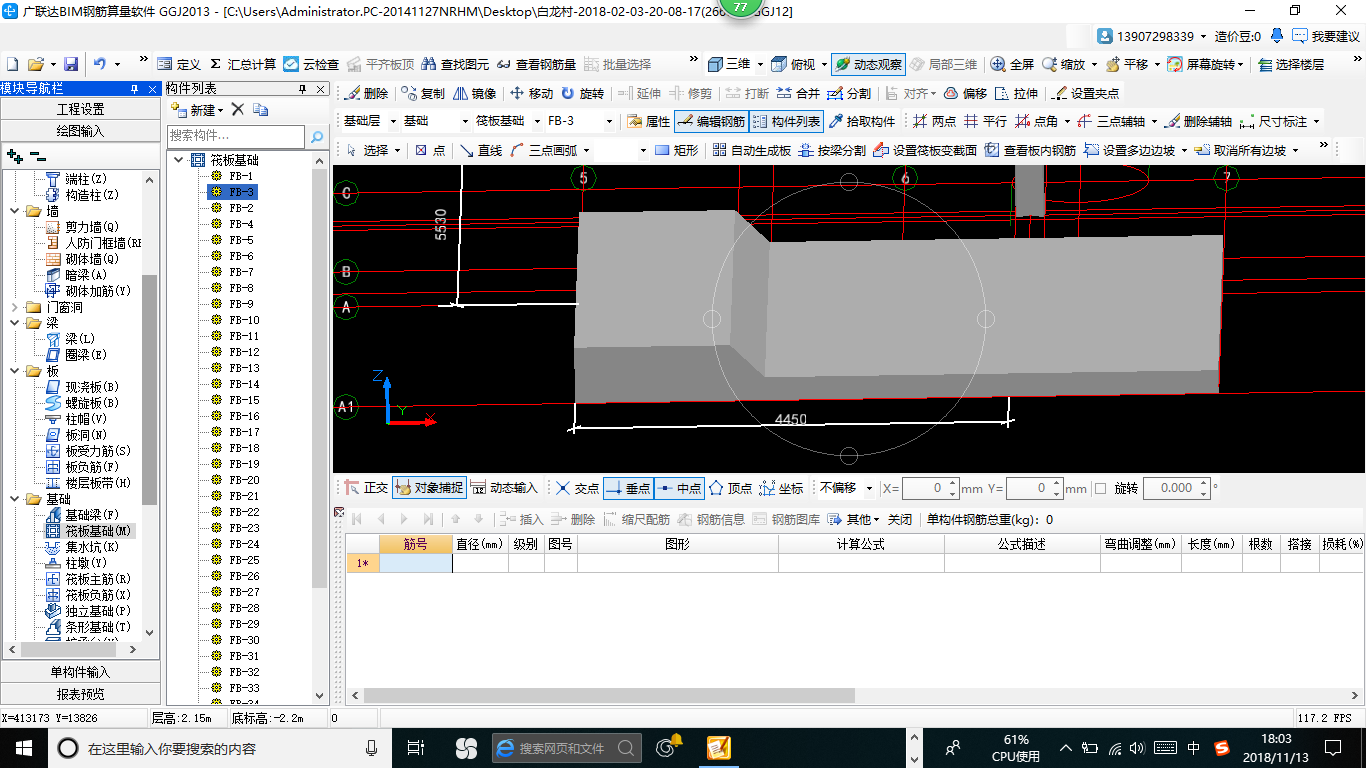This screenshot has width=1366, height=768.
Task: Click 全屏 full screen button
Action: [x=1012, y=64]
